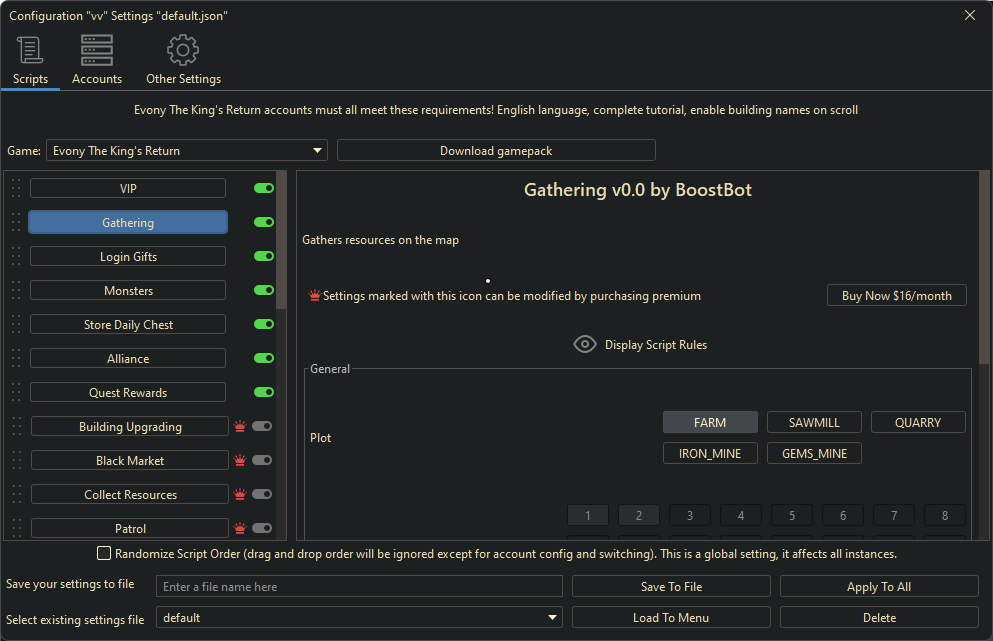993x641 pixels.
Task: Grab the drag handle of Quest Rewards script
Action: coord(16,392)
